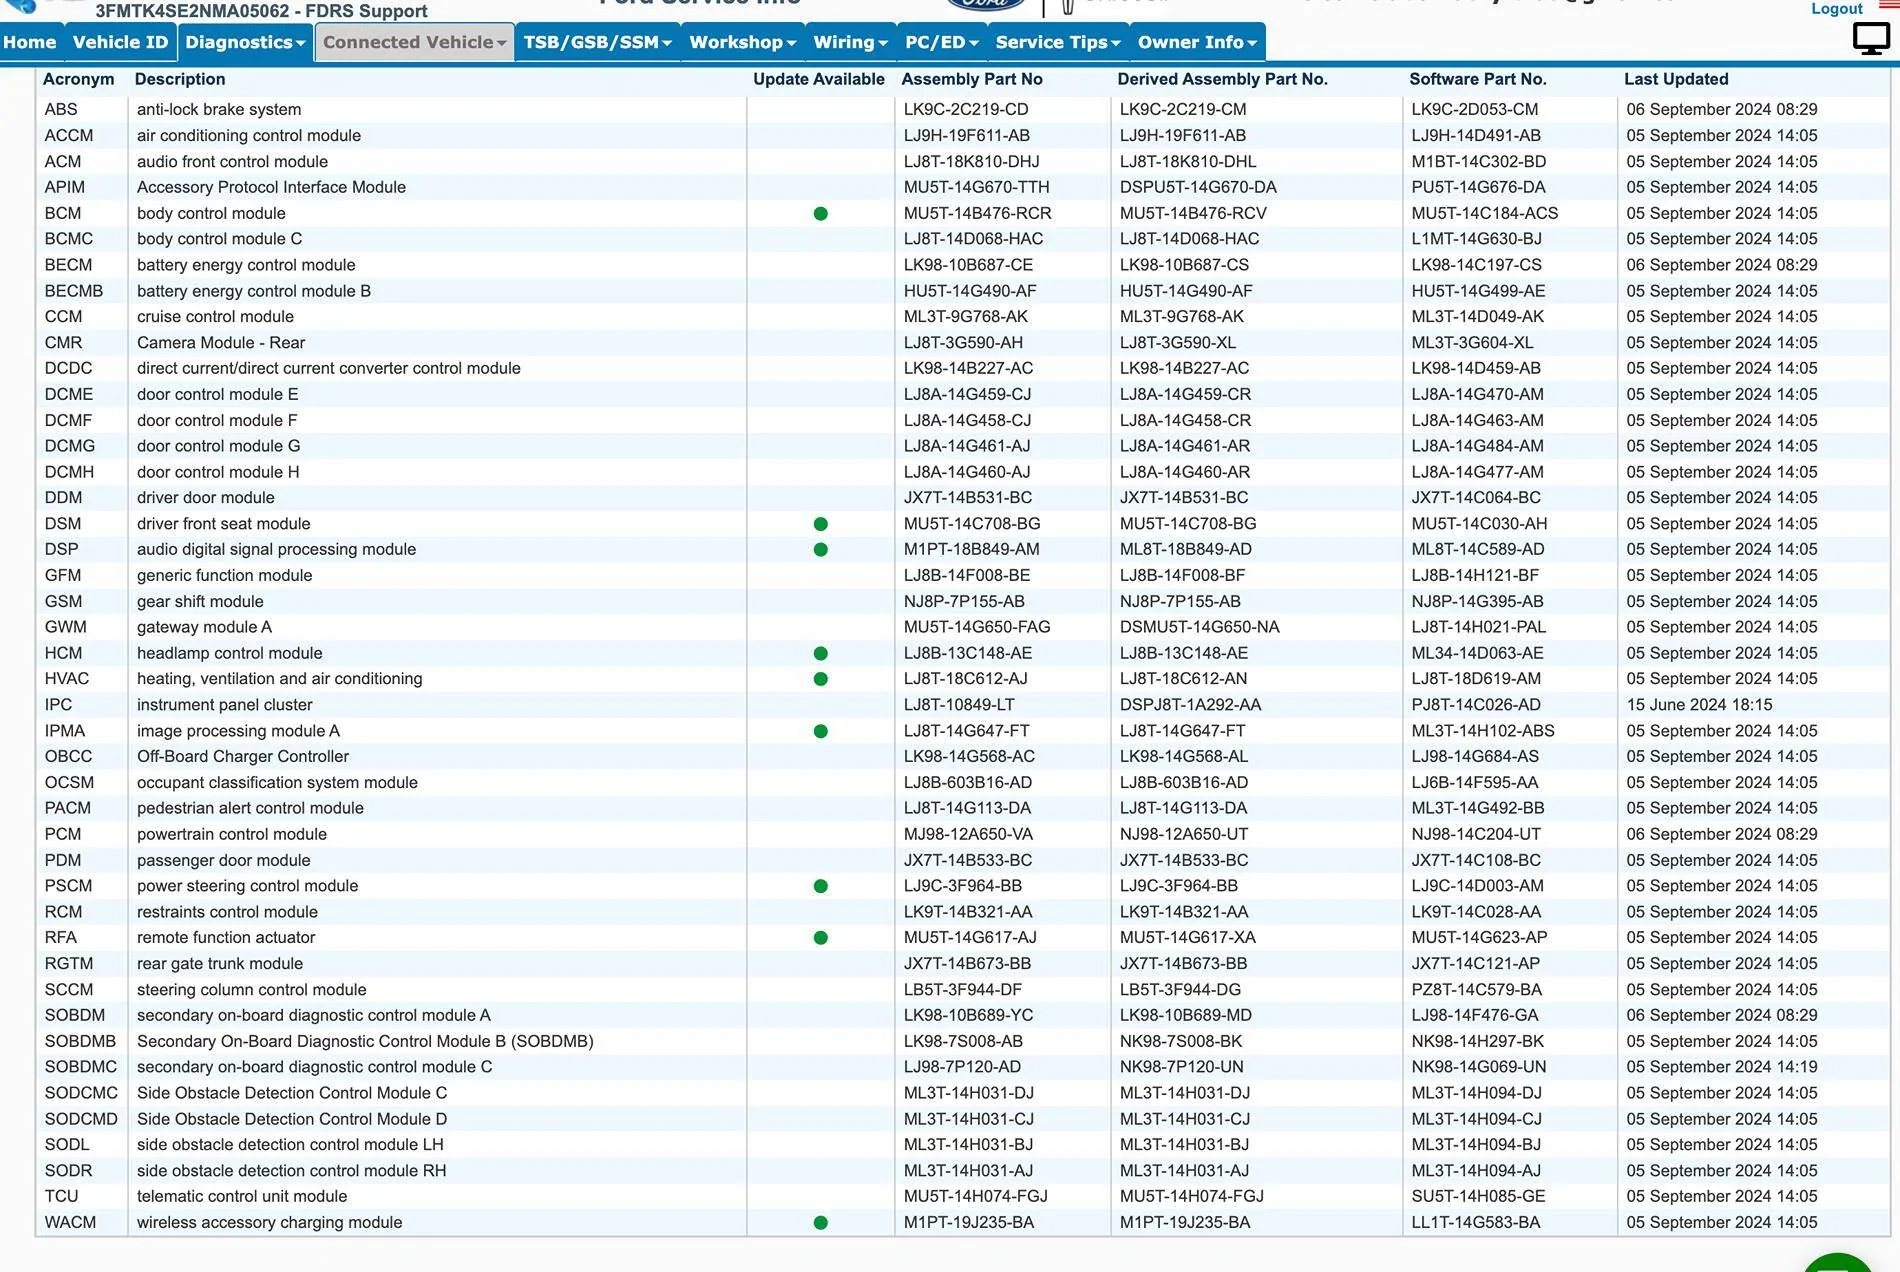Click the Derived Assembly Part No. header
1900x1272 pixels.
tap(1223, 79)
